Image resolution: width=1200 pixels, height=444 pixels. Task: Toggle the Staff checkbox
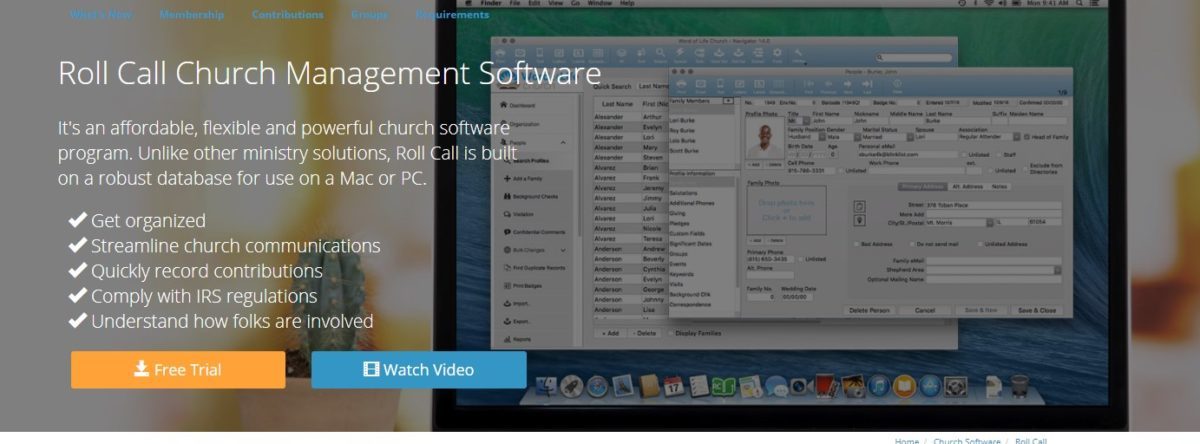[x=999, y=155]
